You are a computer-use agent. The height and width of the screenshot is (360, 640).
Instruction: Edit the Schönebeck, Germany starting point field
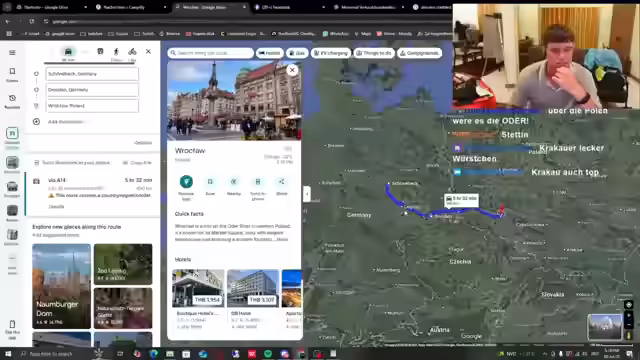tap(92, 74)
